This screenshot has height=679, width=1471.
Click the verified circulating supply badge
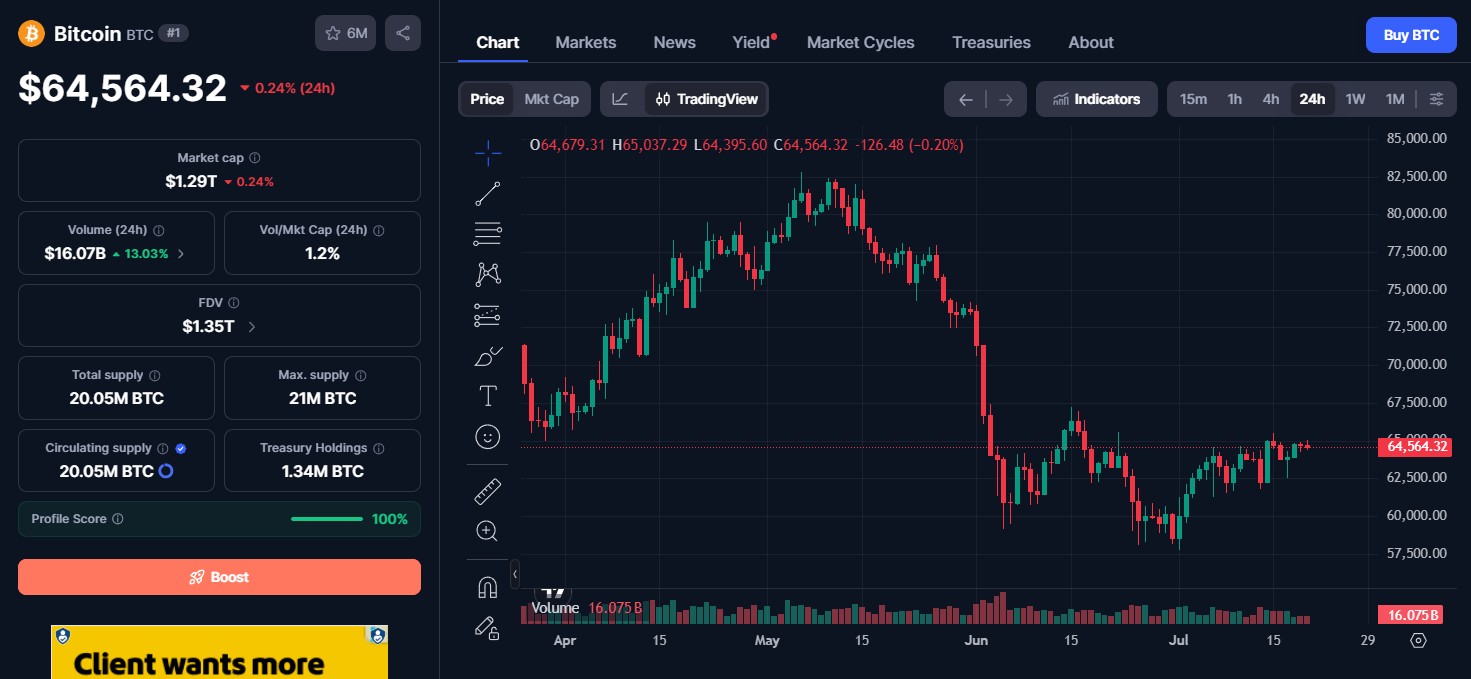pyautogui.click(x=181, y=449)
